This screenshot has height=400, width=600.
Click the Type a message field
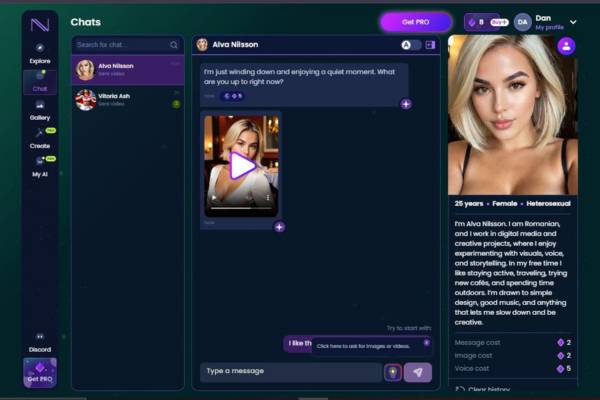tap(290, 372)
